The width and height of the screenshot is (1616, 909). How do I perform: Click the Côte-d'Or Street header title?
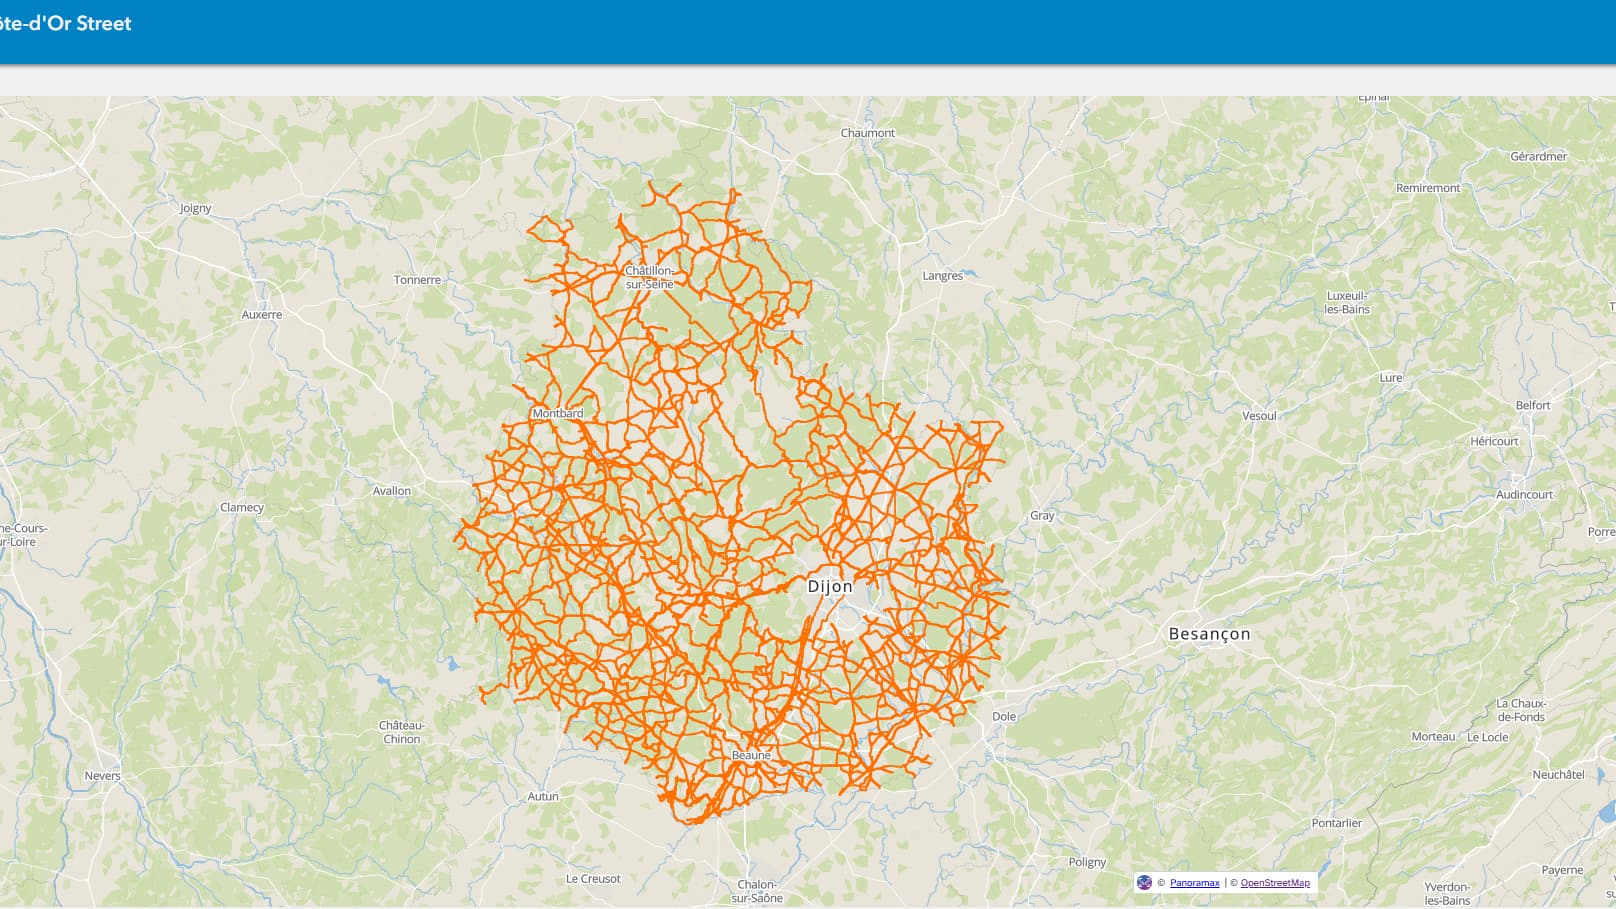pos(66,23)
